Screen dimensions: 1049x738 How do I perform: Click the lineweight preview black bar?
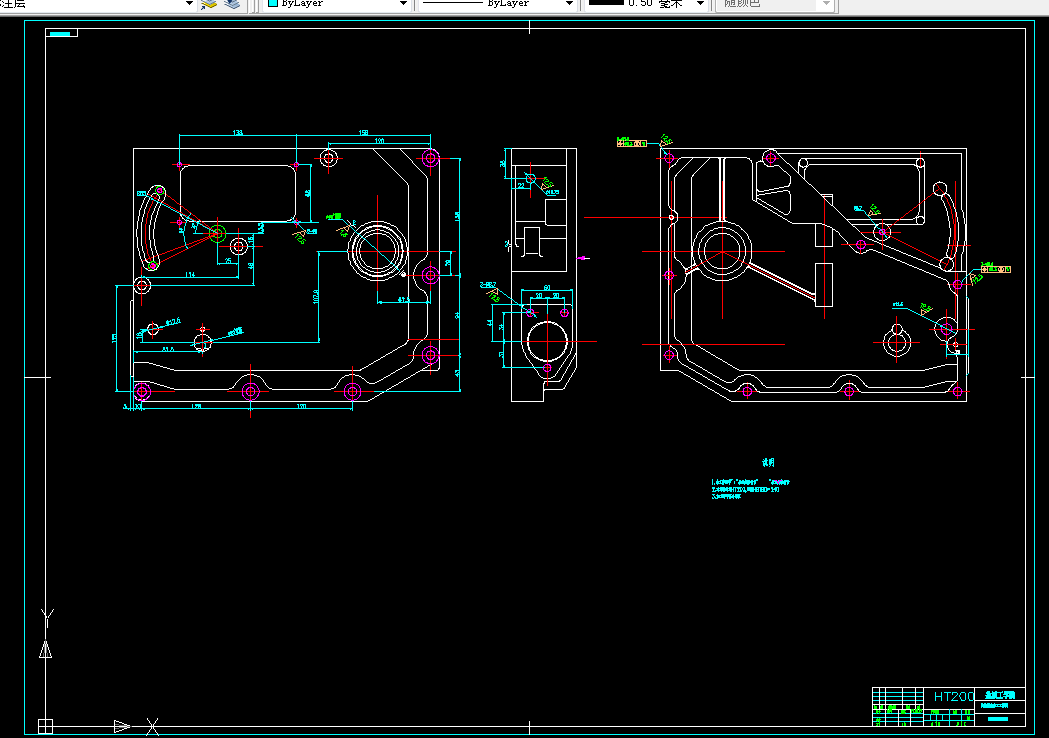[x=606, y=3]
